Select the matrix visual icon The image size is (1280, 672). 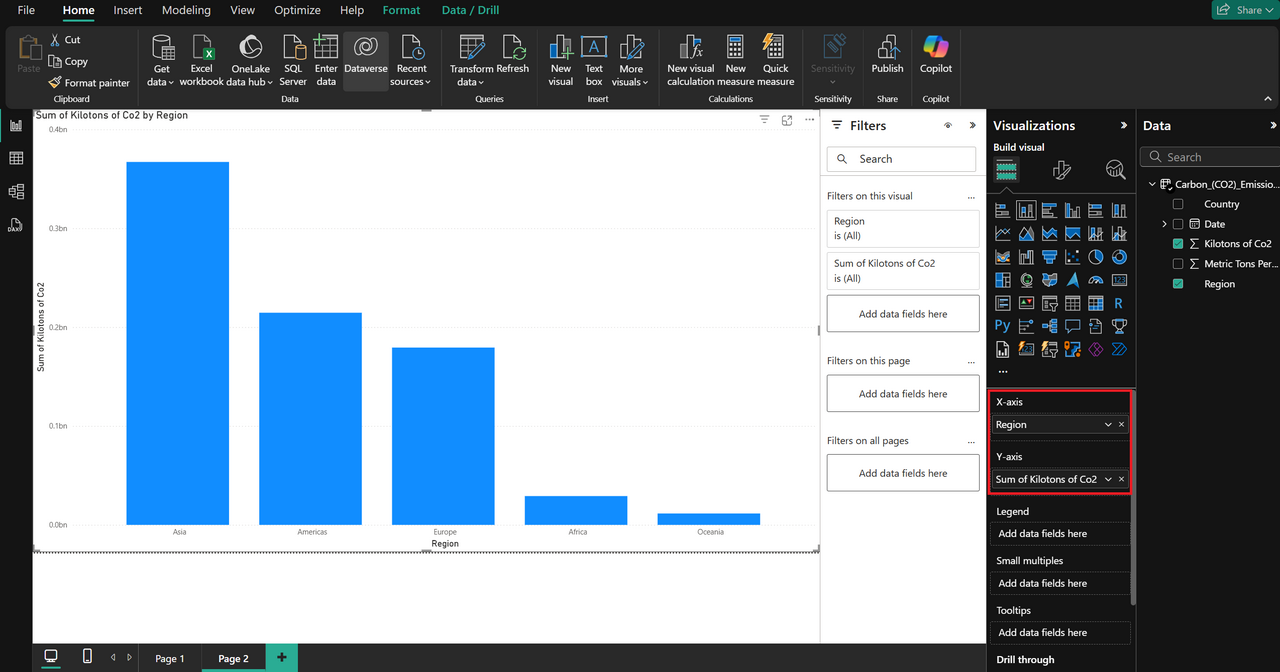click(1095, 303)
